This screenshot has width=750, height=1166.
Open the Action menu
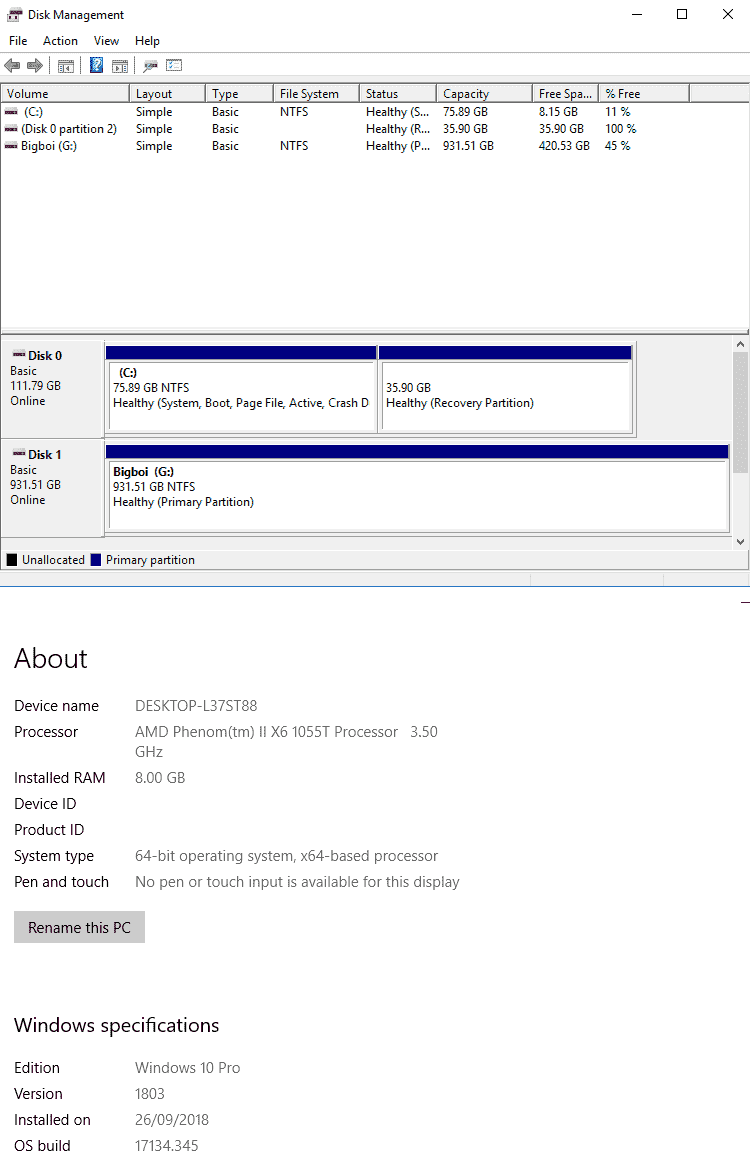[x=60, y=41]
